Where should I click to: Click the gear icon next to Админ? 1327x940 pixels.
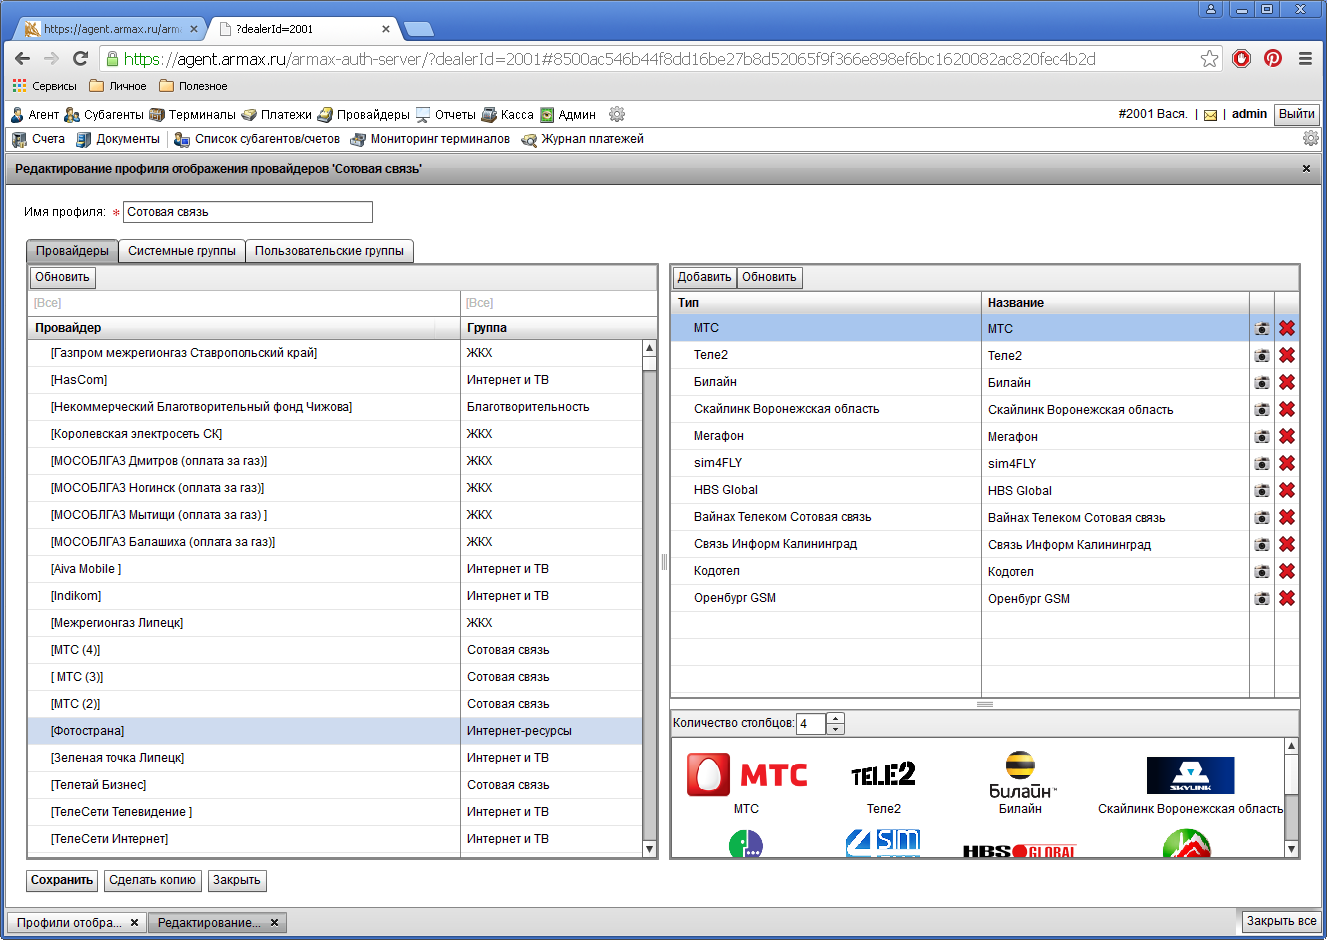tap(617, 114)
